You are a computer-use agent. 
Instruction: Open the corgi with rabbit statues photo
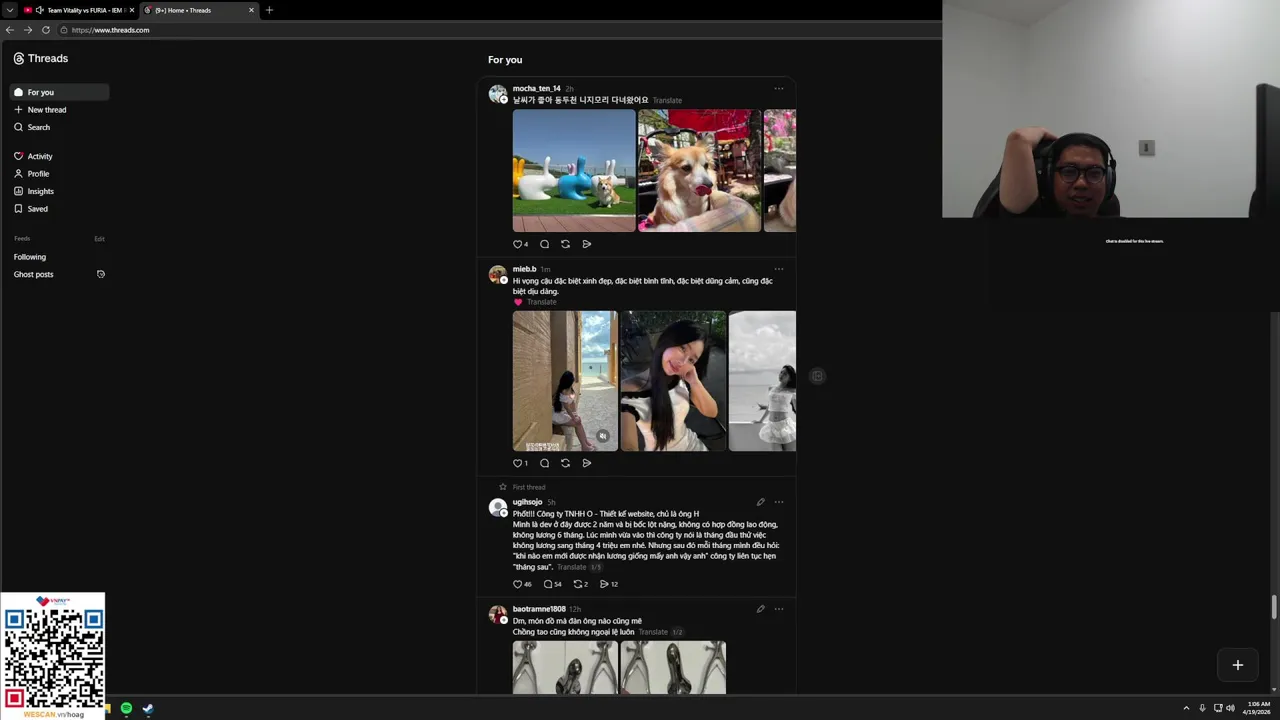(574, 170)
